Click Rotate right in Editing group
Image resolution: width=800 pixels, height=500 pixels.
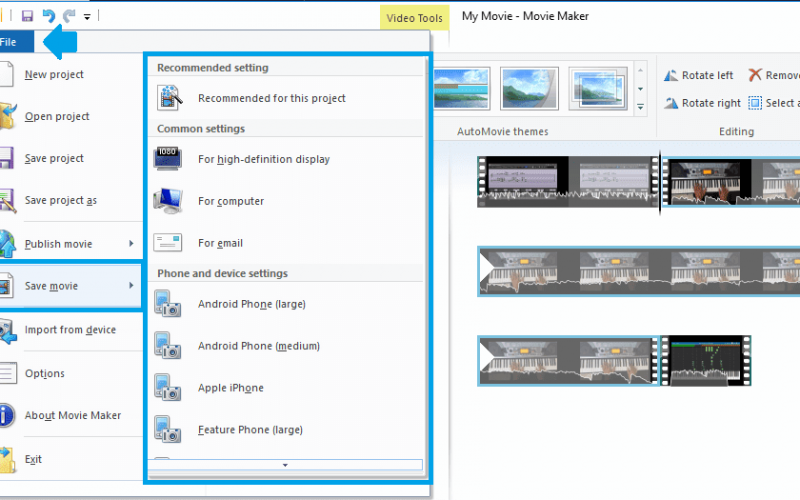702,103
